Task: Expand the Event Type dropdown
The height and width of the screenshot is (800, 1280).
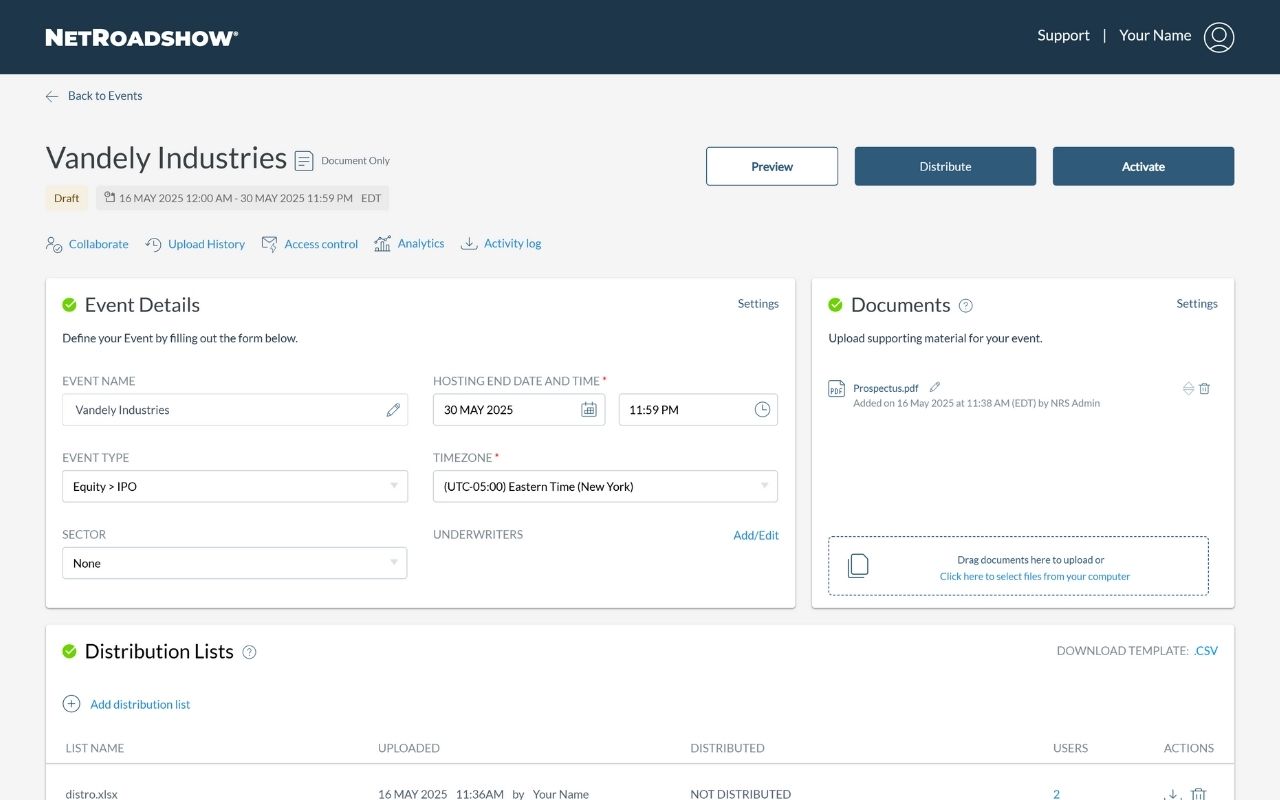Action: click(234, 486)
